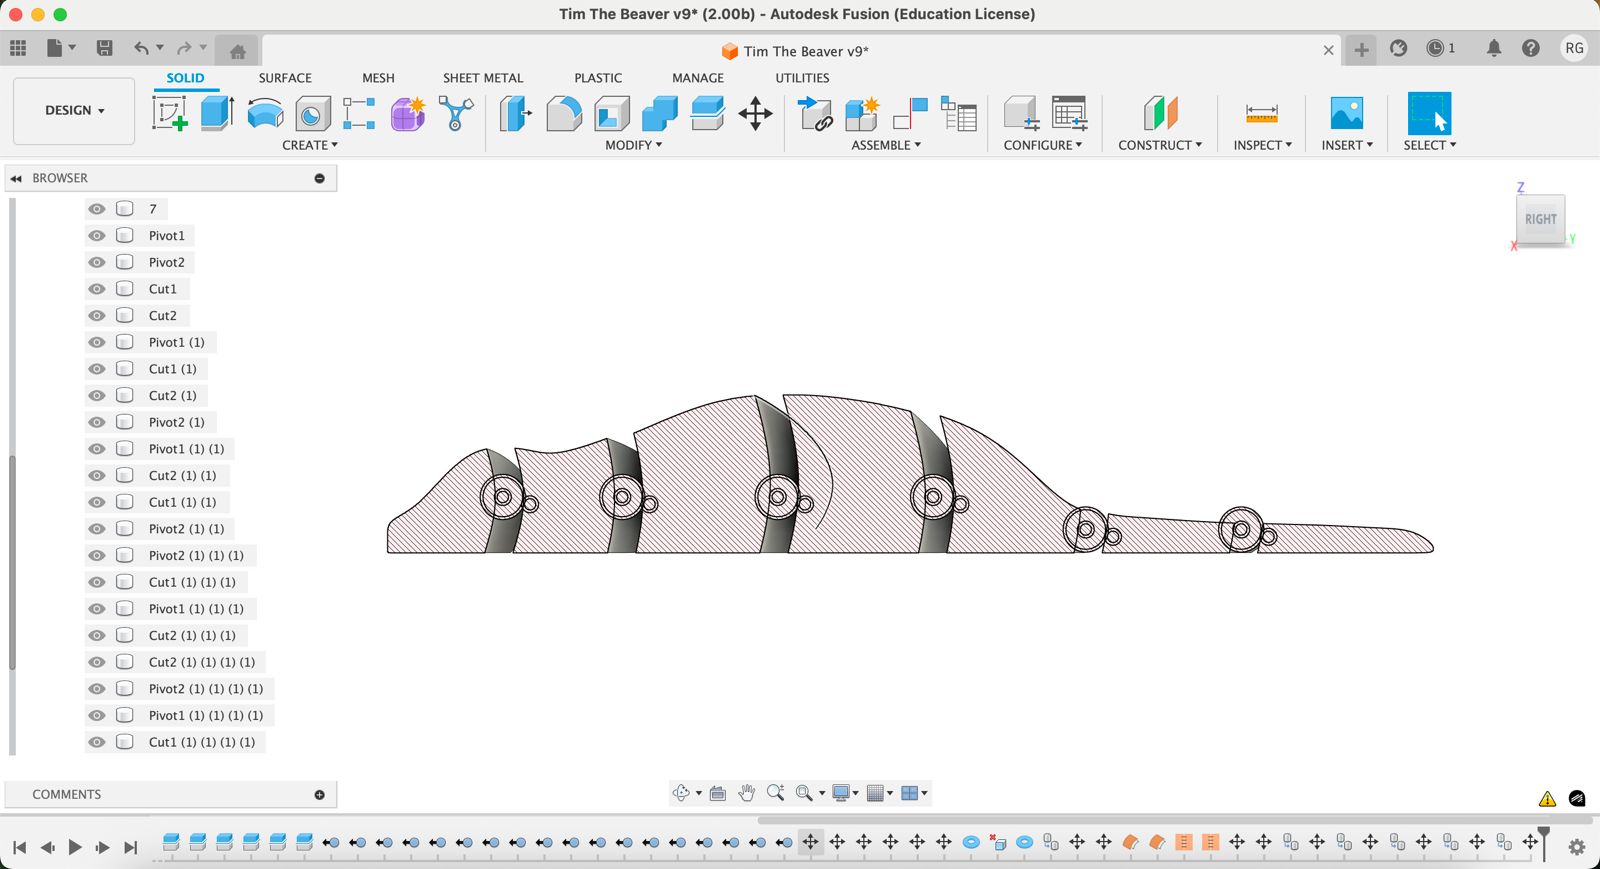Hide the Pivot1 body using eye icon
Viewport: 1600px width, 869px height.
pos(97,236)
